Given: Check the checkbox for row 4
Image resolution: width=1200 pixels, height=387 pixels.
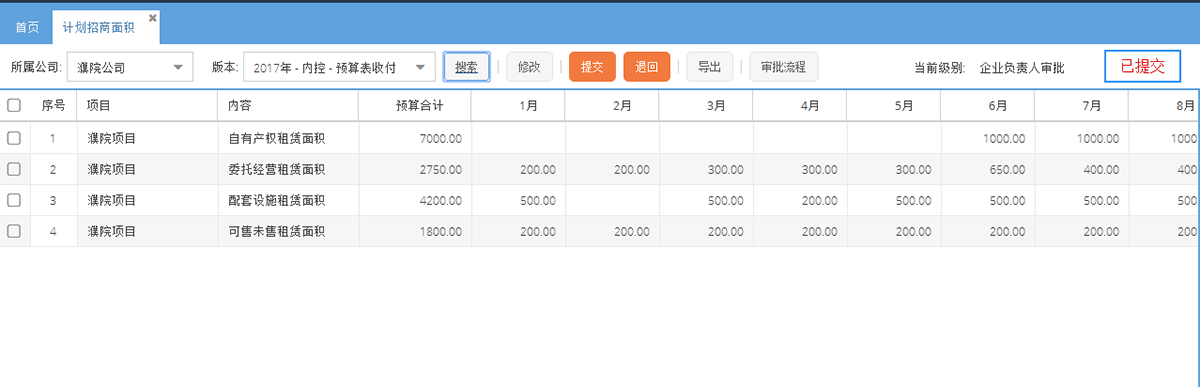Looking at the screenshot, I should 14,231.
